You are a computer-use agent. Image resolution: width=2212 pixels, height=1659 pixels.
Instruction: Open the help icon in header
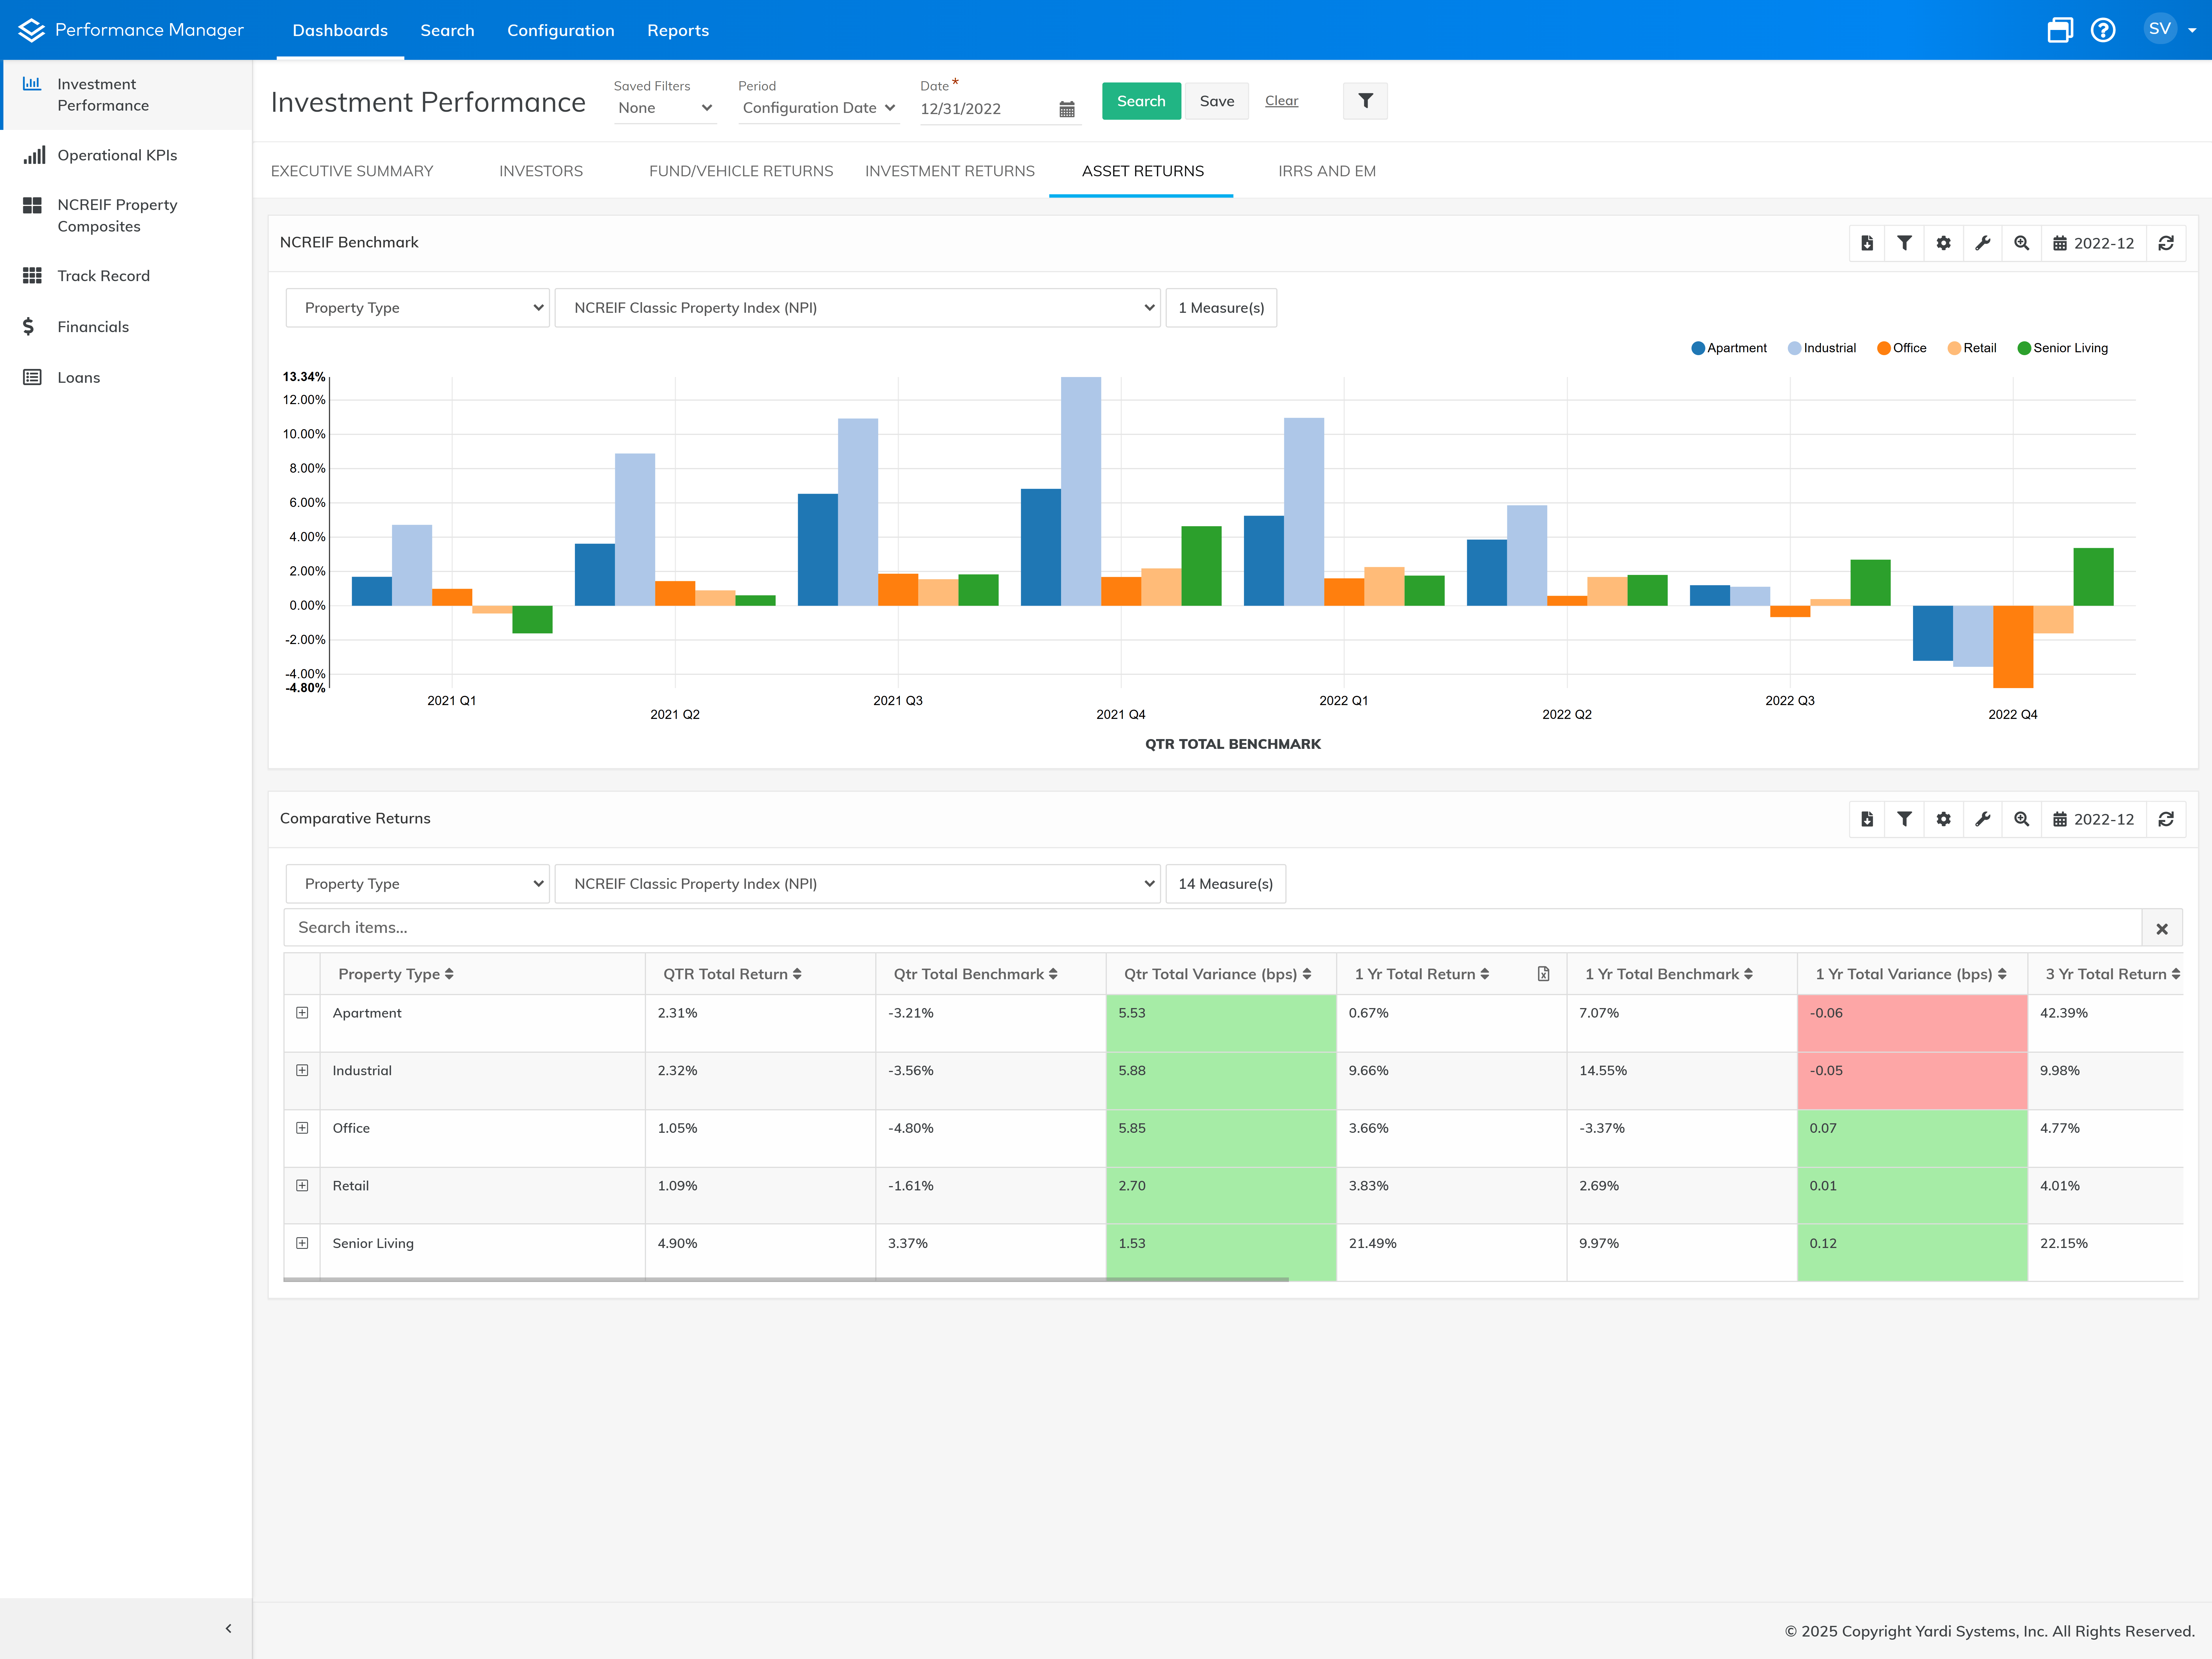pyautogui.click(x=2103, y=30)
